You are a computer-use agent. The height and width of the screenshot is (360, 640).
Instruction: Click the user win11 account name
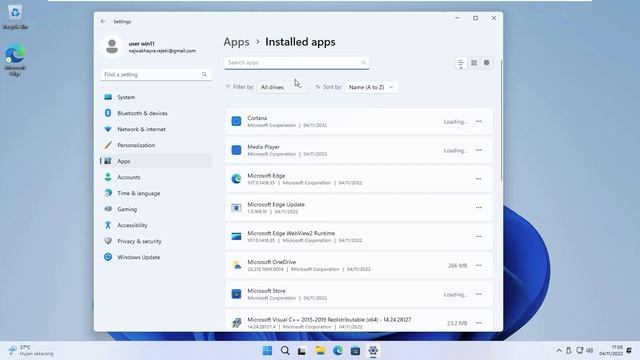[142, 44]
